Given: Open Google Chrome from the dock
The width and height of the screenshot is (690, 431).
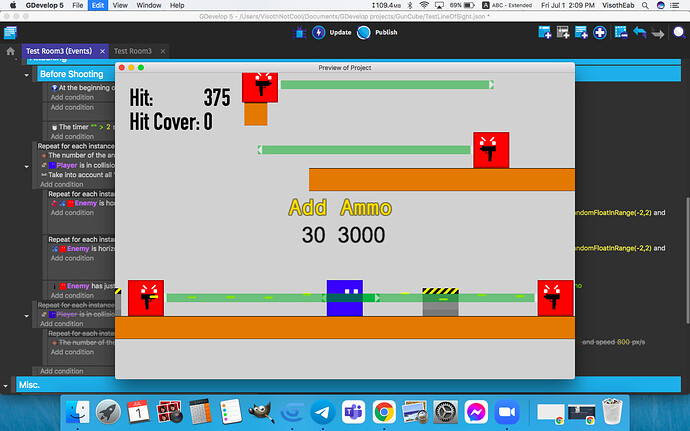Looking at the screenshot, I should click(x=383, y=410).
